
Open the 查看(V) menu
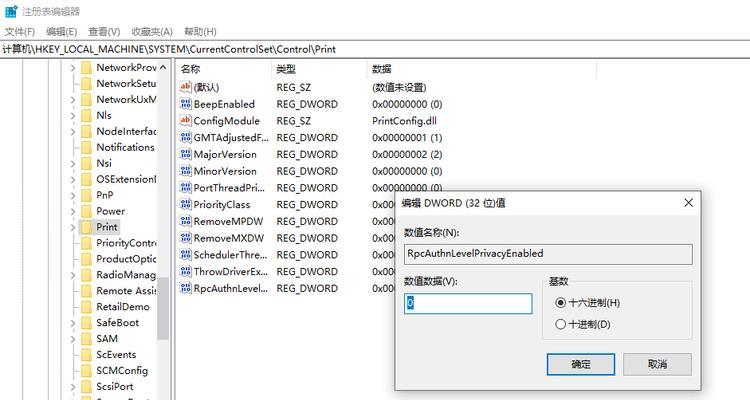pos(104,32)
